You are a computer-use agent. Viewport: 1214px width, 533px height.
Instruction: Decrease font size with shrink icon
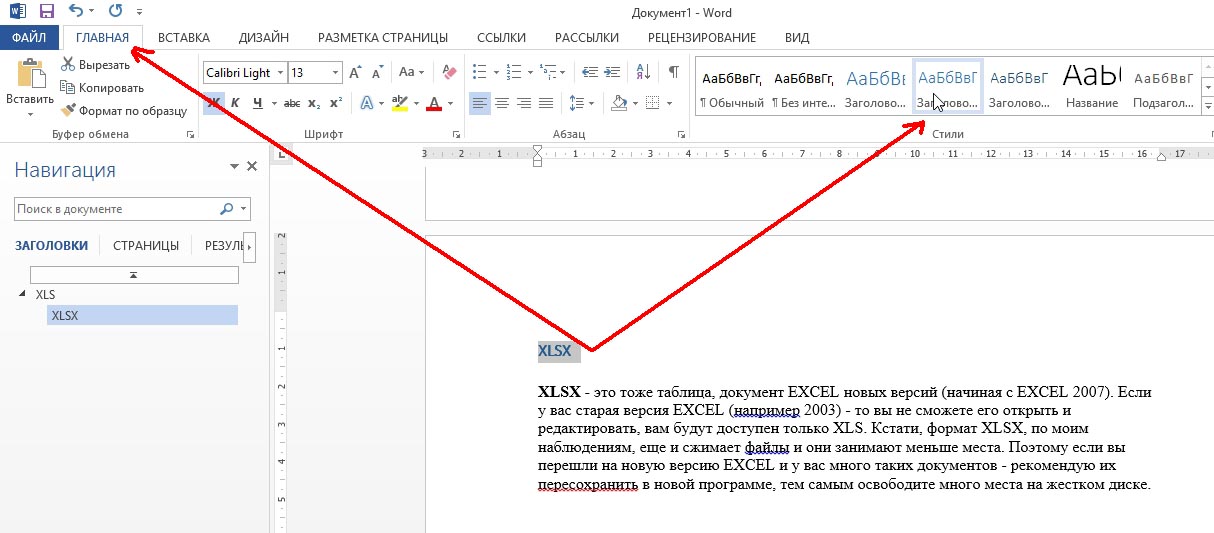click(377, 72)
